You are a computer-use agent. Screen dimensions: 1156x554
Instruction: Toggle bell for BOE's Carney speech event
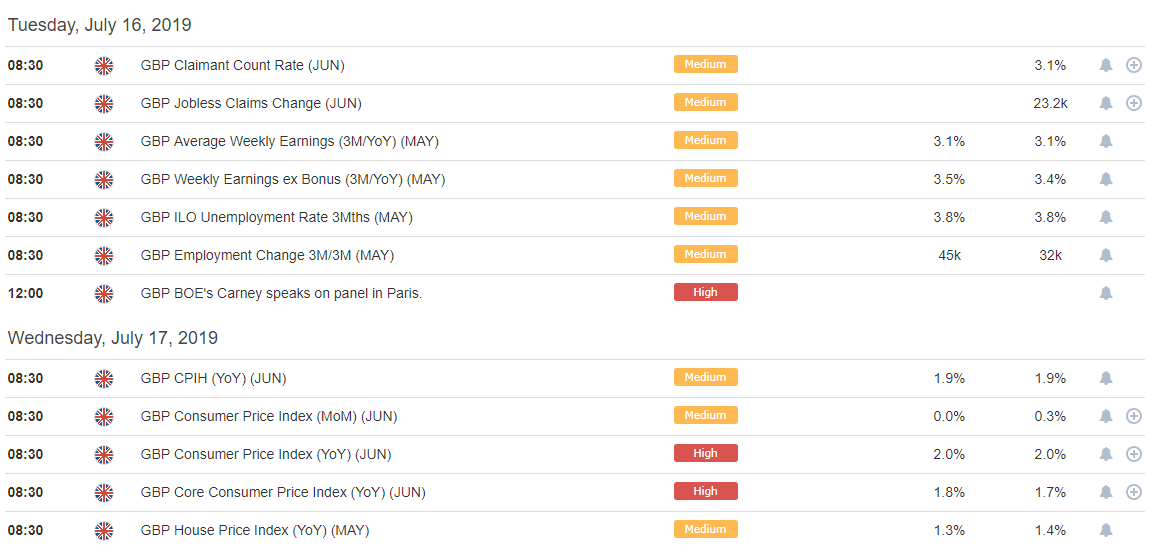tap(1106, 293)
